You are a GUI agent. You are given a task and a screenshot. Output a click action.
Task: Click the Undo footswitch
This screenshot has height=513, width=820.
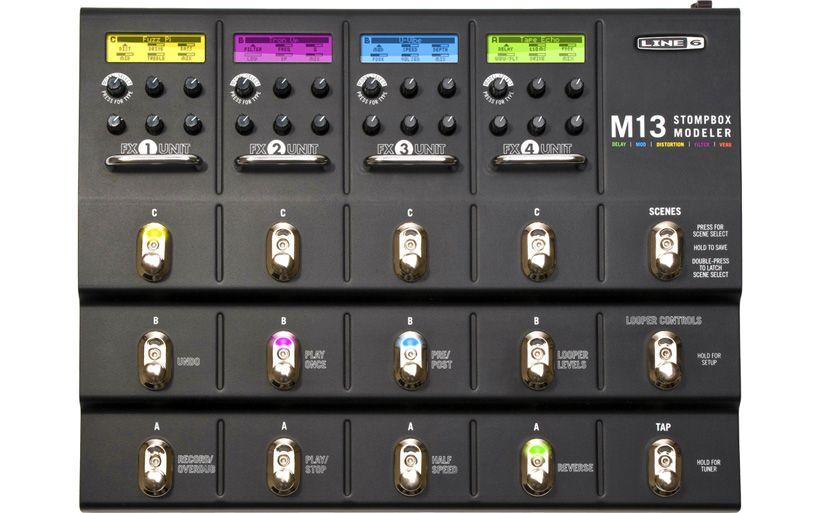(x=155, y=360)
